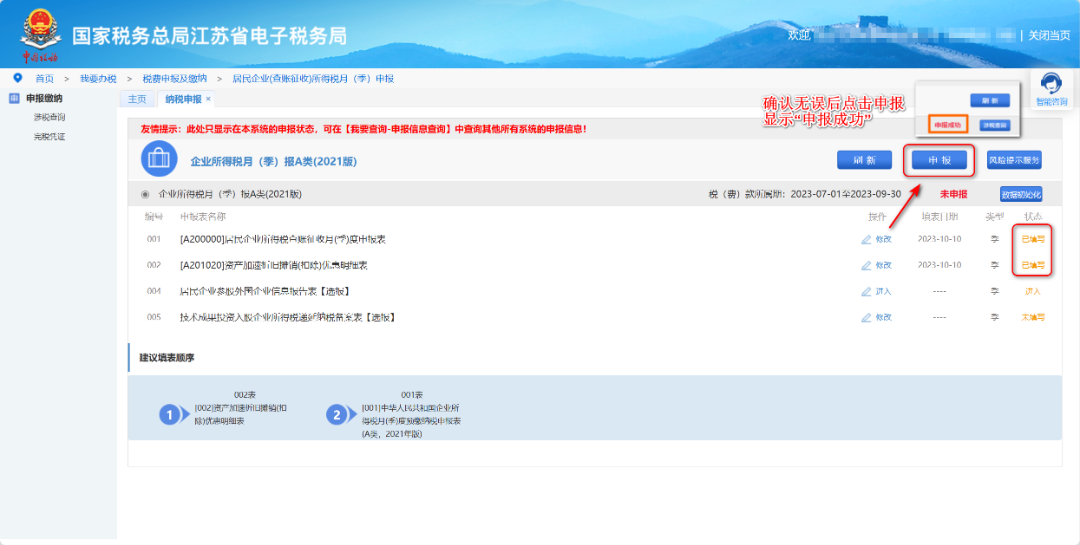Image resolution: width=1080 pixels, height=545 pixels.
Task: Click the 国家税务总局江苏省电子税务局 title
Action: [209, 36]
